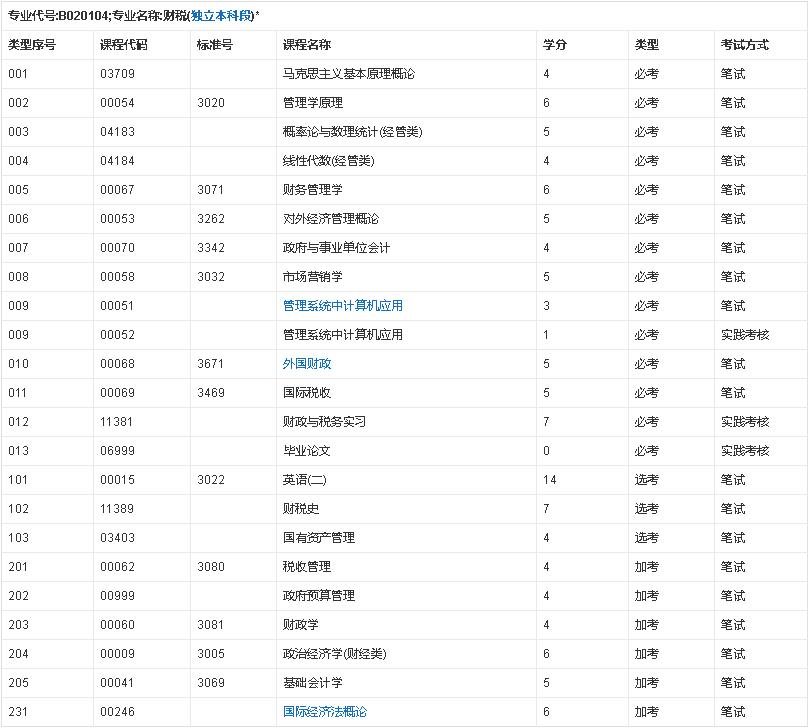809x728 pixels.
Task: Select standard number 3342 cell
Action: (x=211, y=248)
